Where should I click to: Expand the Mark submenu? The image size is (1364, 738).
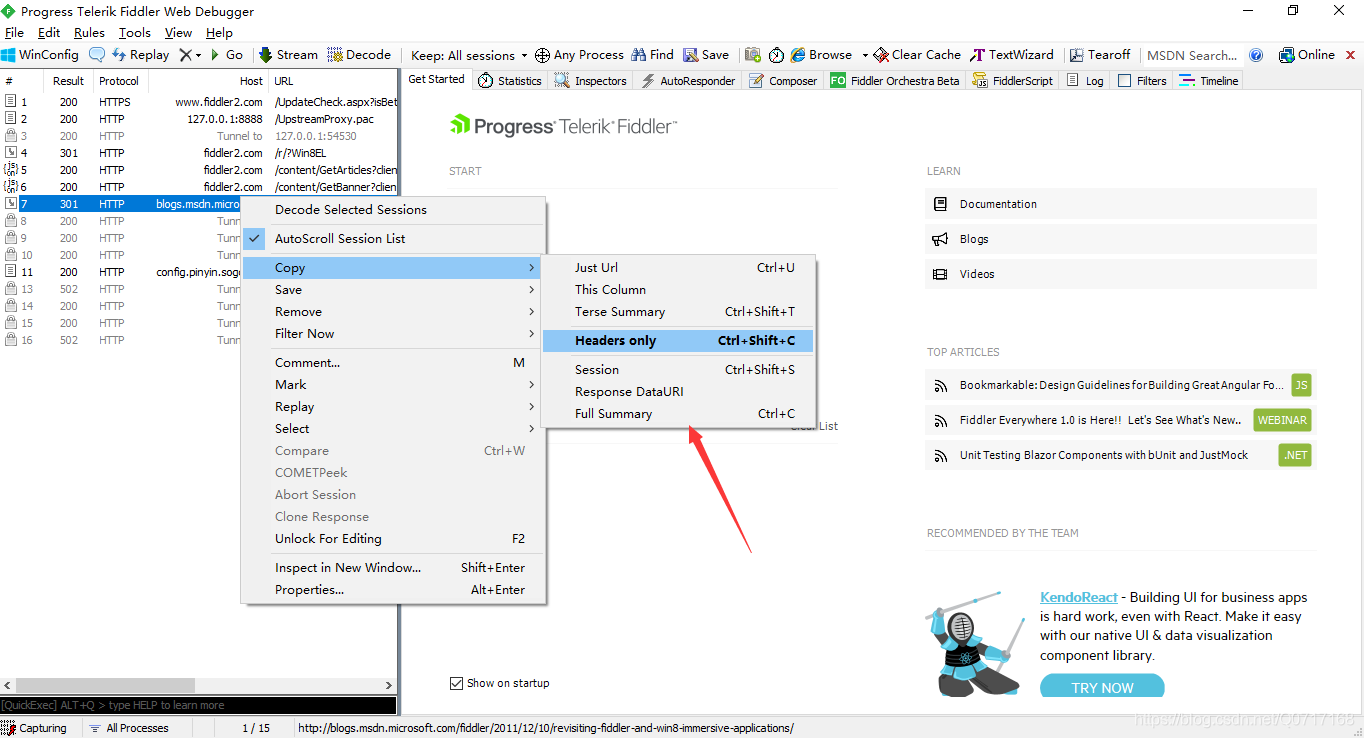394,385
